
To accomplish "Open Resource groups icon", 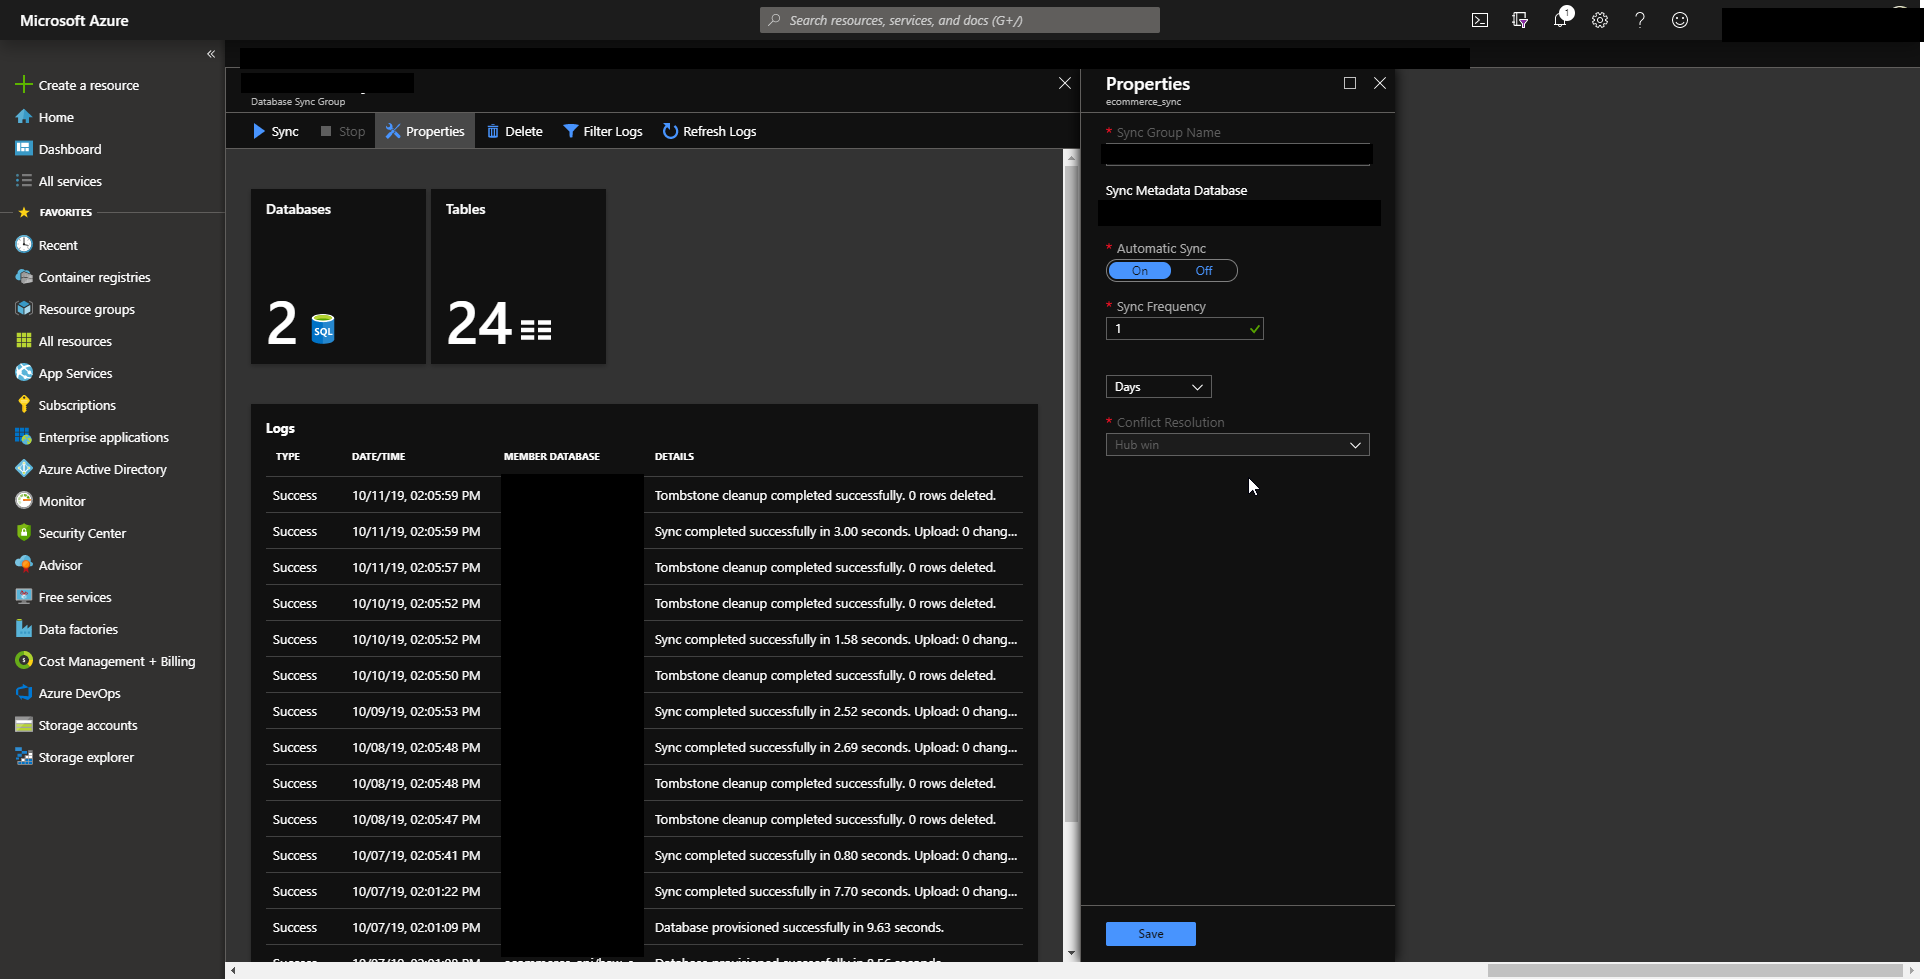I will [x=24, y=309].
